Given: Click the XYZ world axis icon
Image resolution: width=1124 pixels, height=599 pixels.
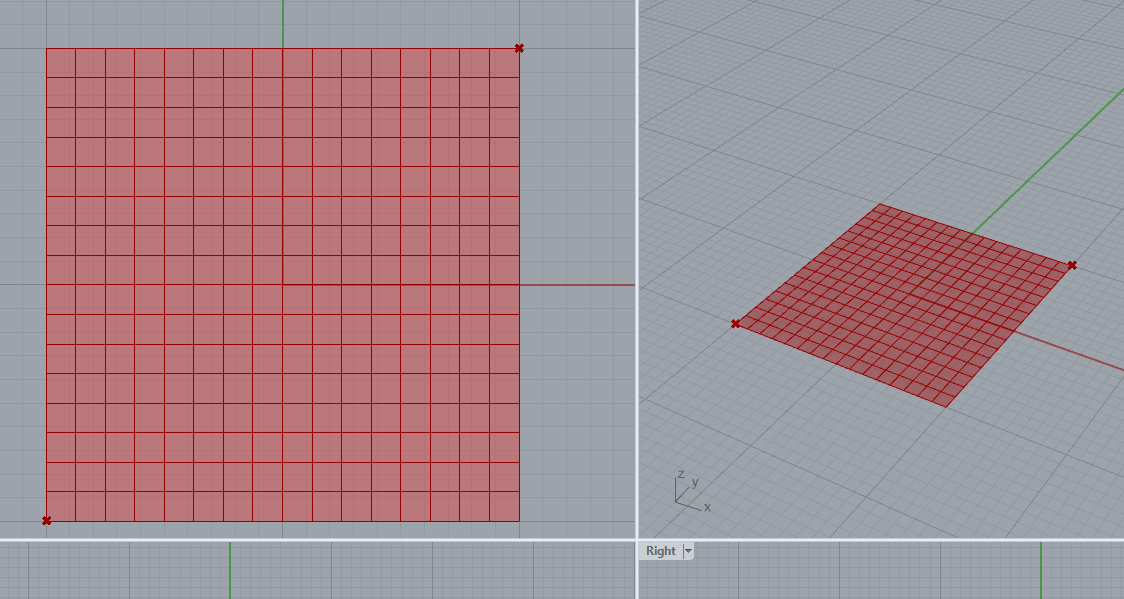Looking at the screenshot, I should [689, 491].
